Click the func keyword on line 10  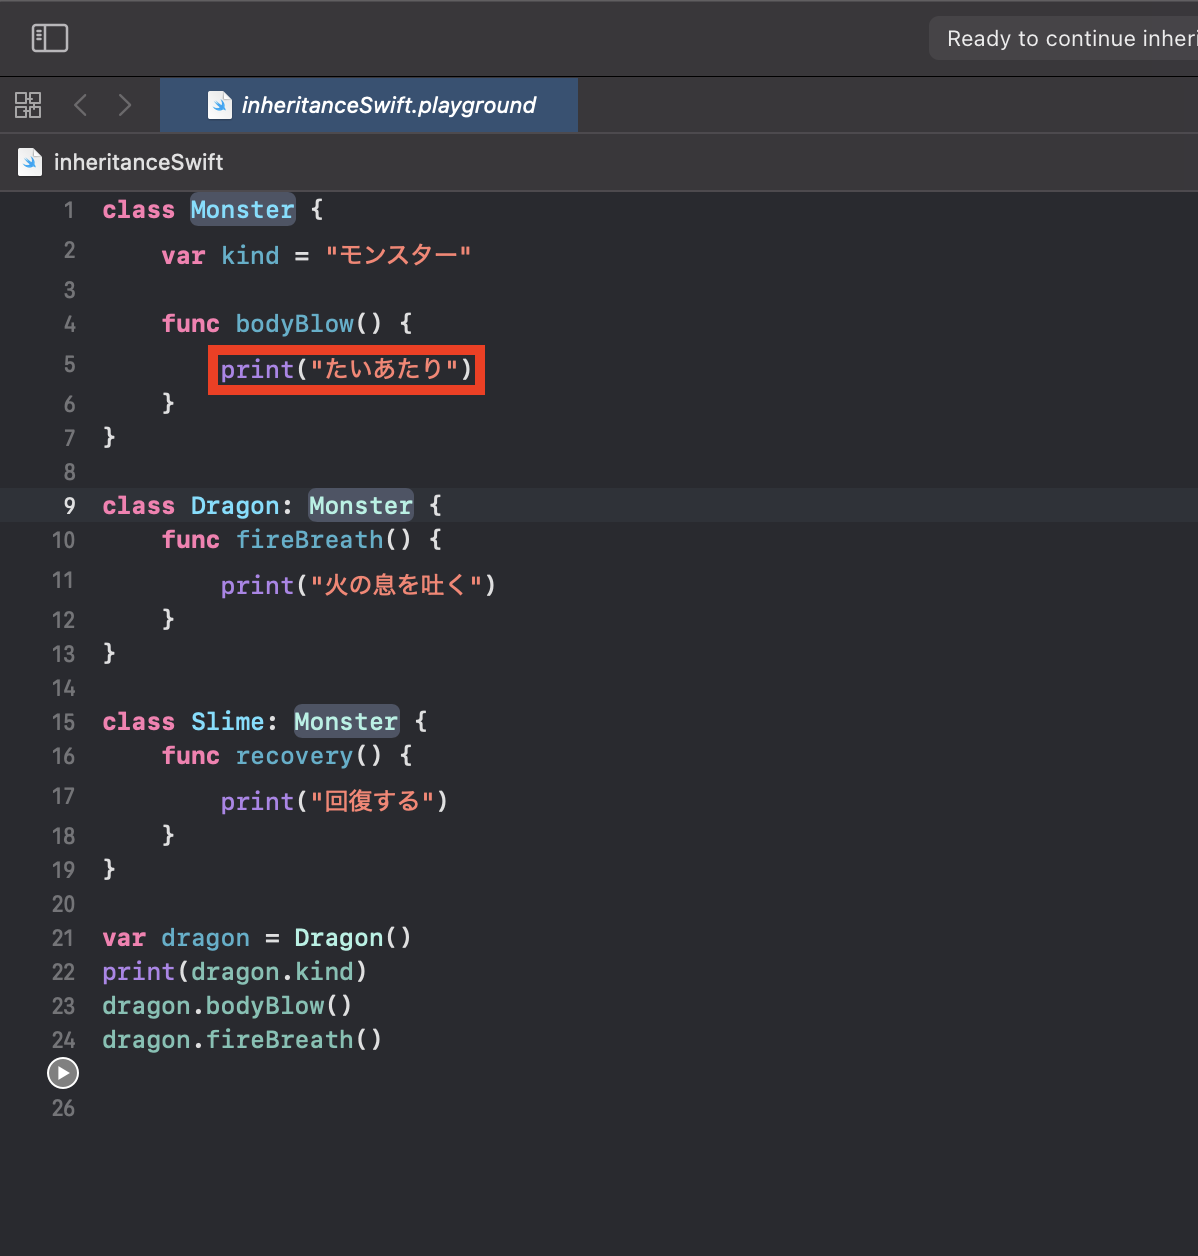(x=191, y=540)
